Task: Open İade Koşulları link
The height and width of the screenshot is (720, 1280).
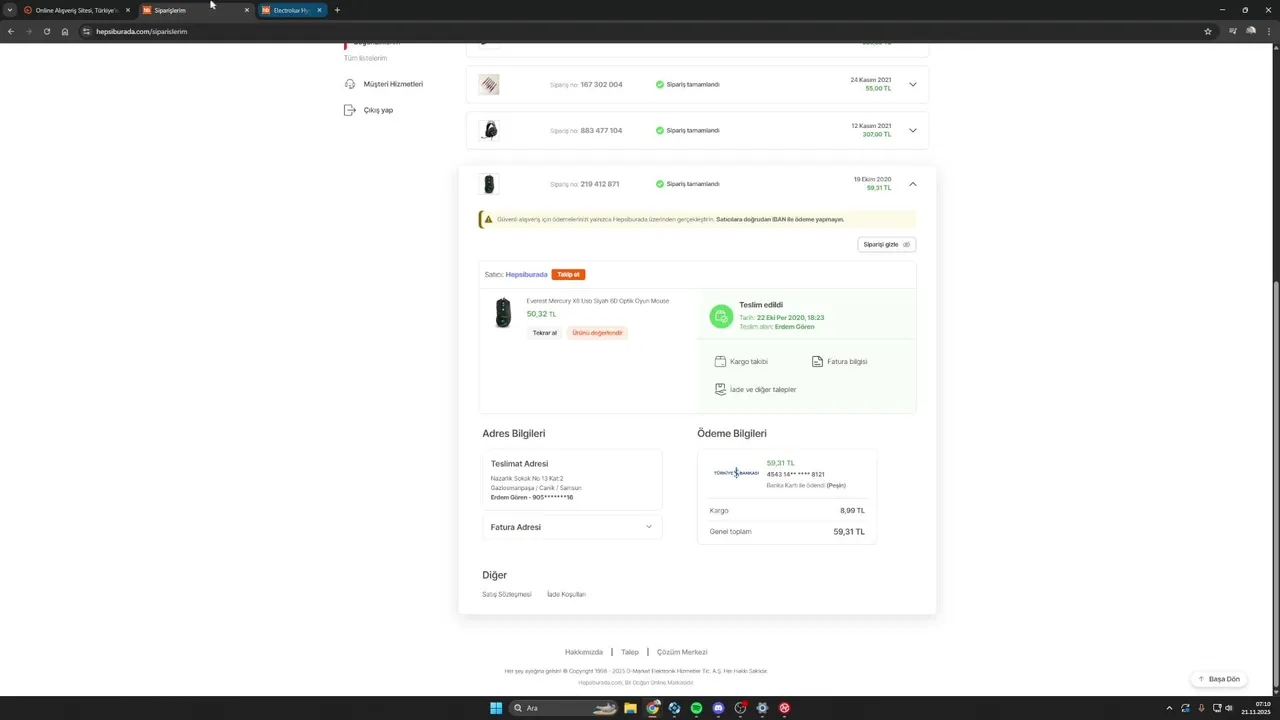Action: (566, 594)
